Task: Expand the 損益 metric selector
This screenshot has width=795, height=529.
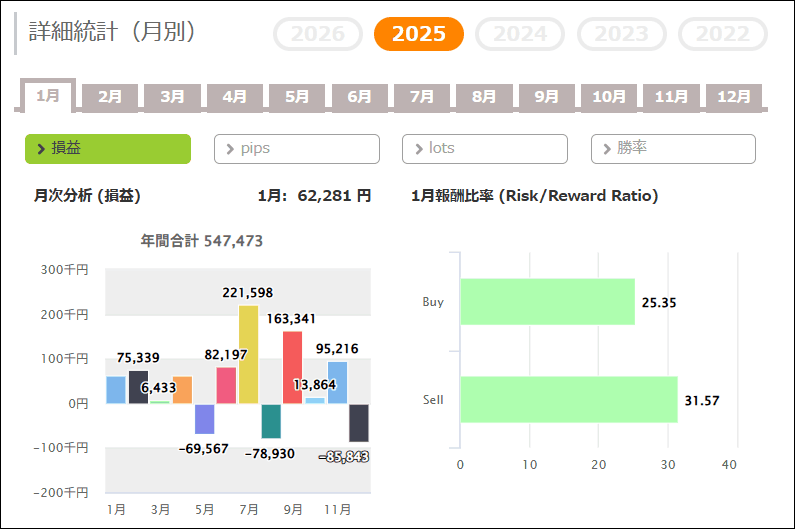Action: pos(108,148)
